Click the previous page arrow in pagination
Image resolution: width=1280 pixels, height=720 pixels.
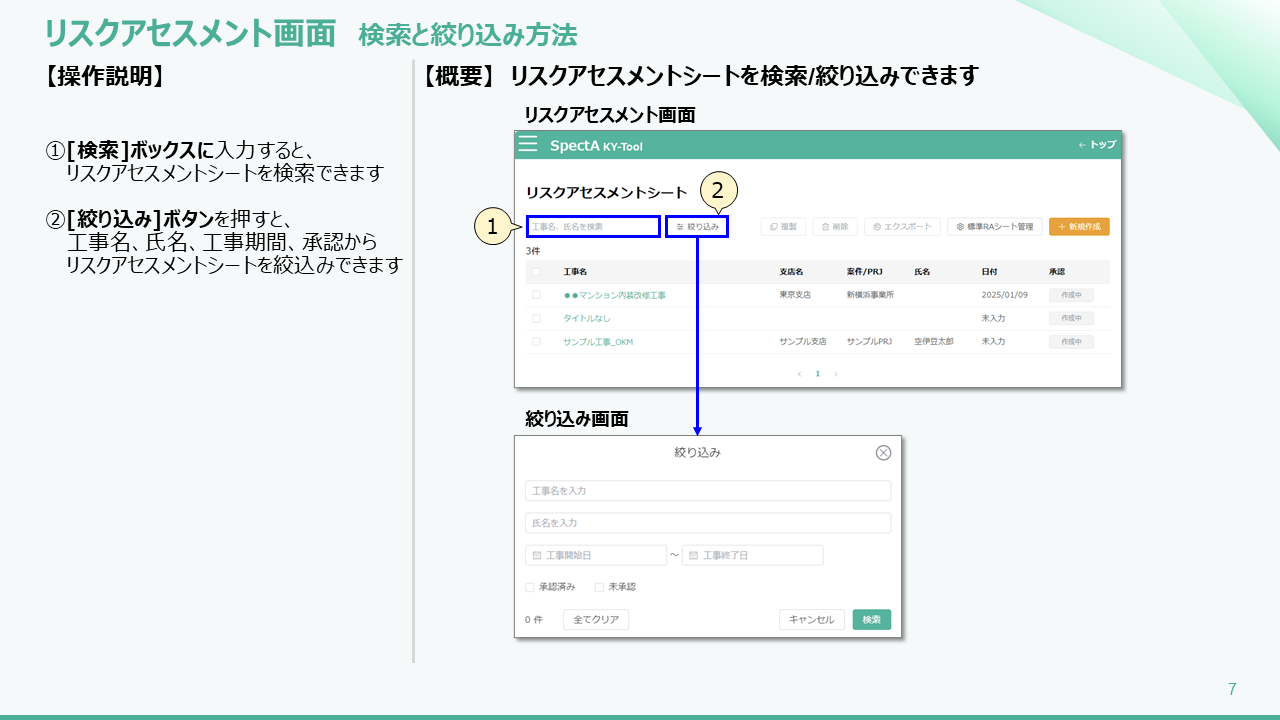(799, 374)
